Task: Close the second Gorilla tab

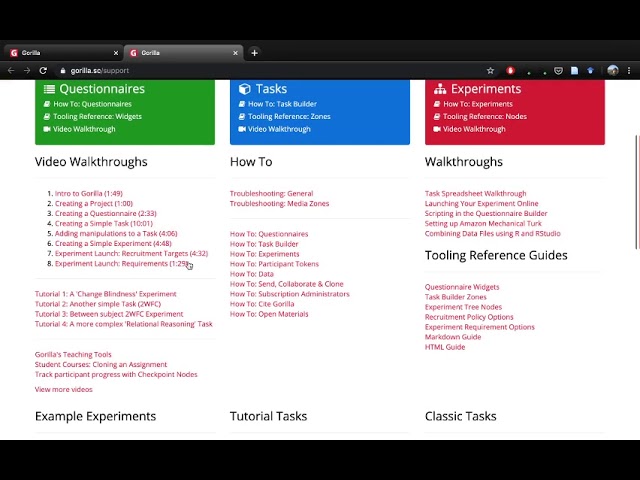Action: (x=235, y=53)
